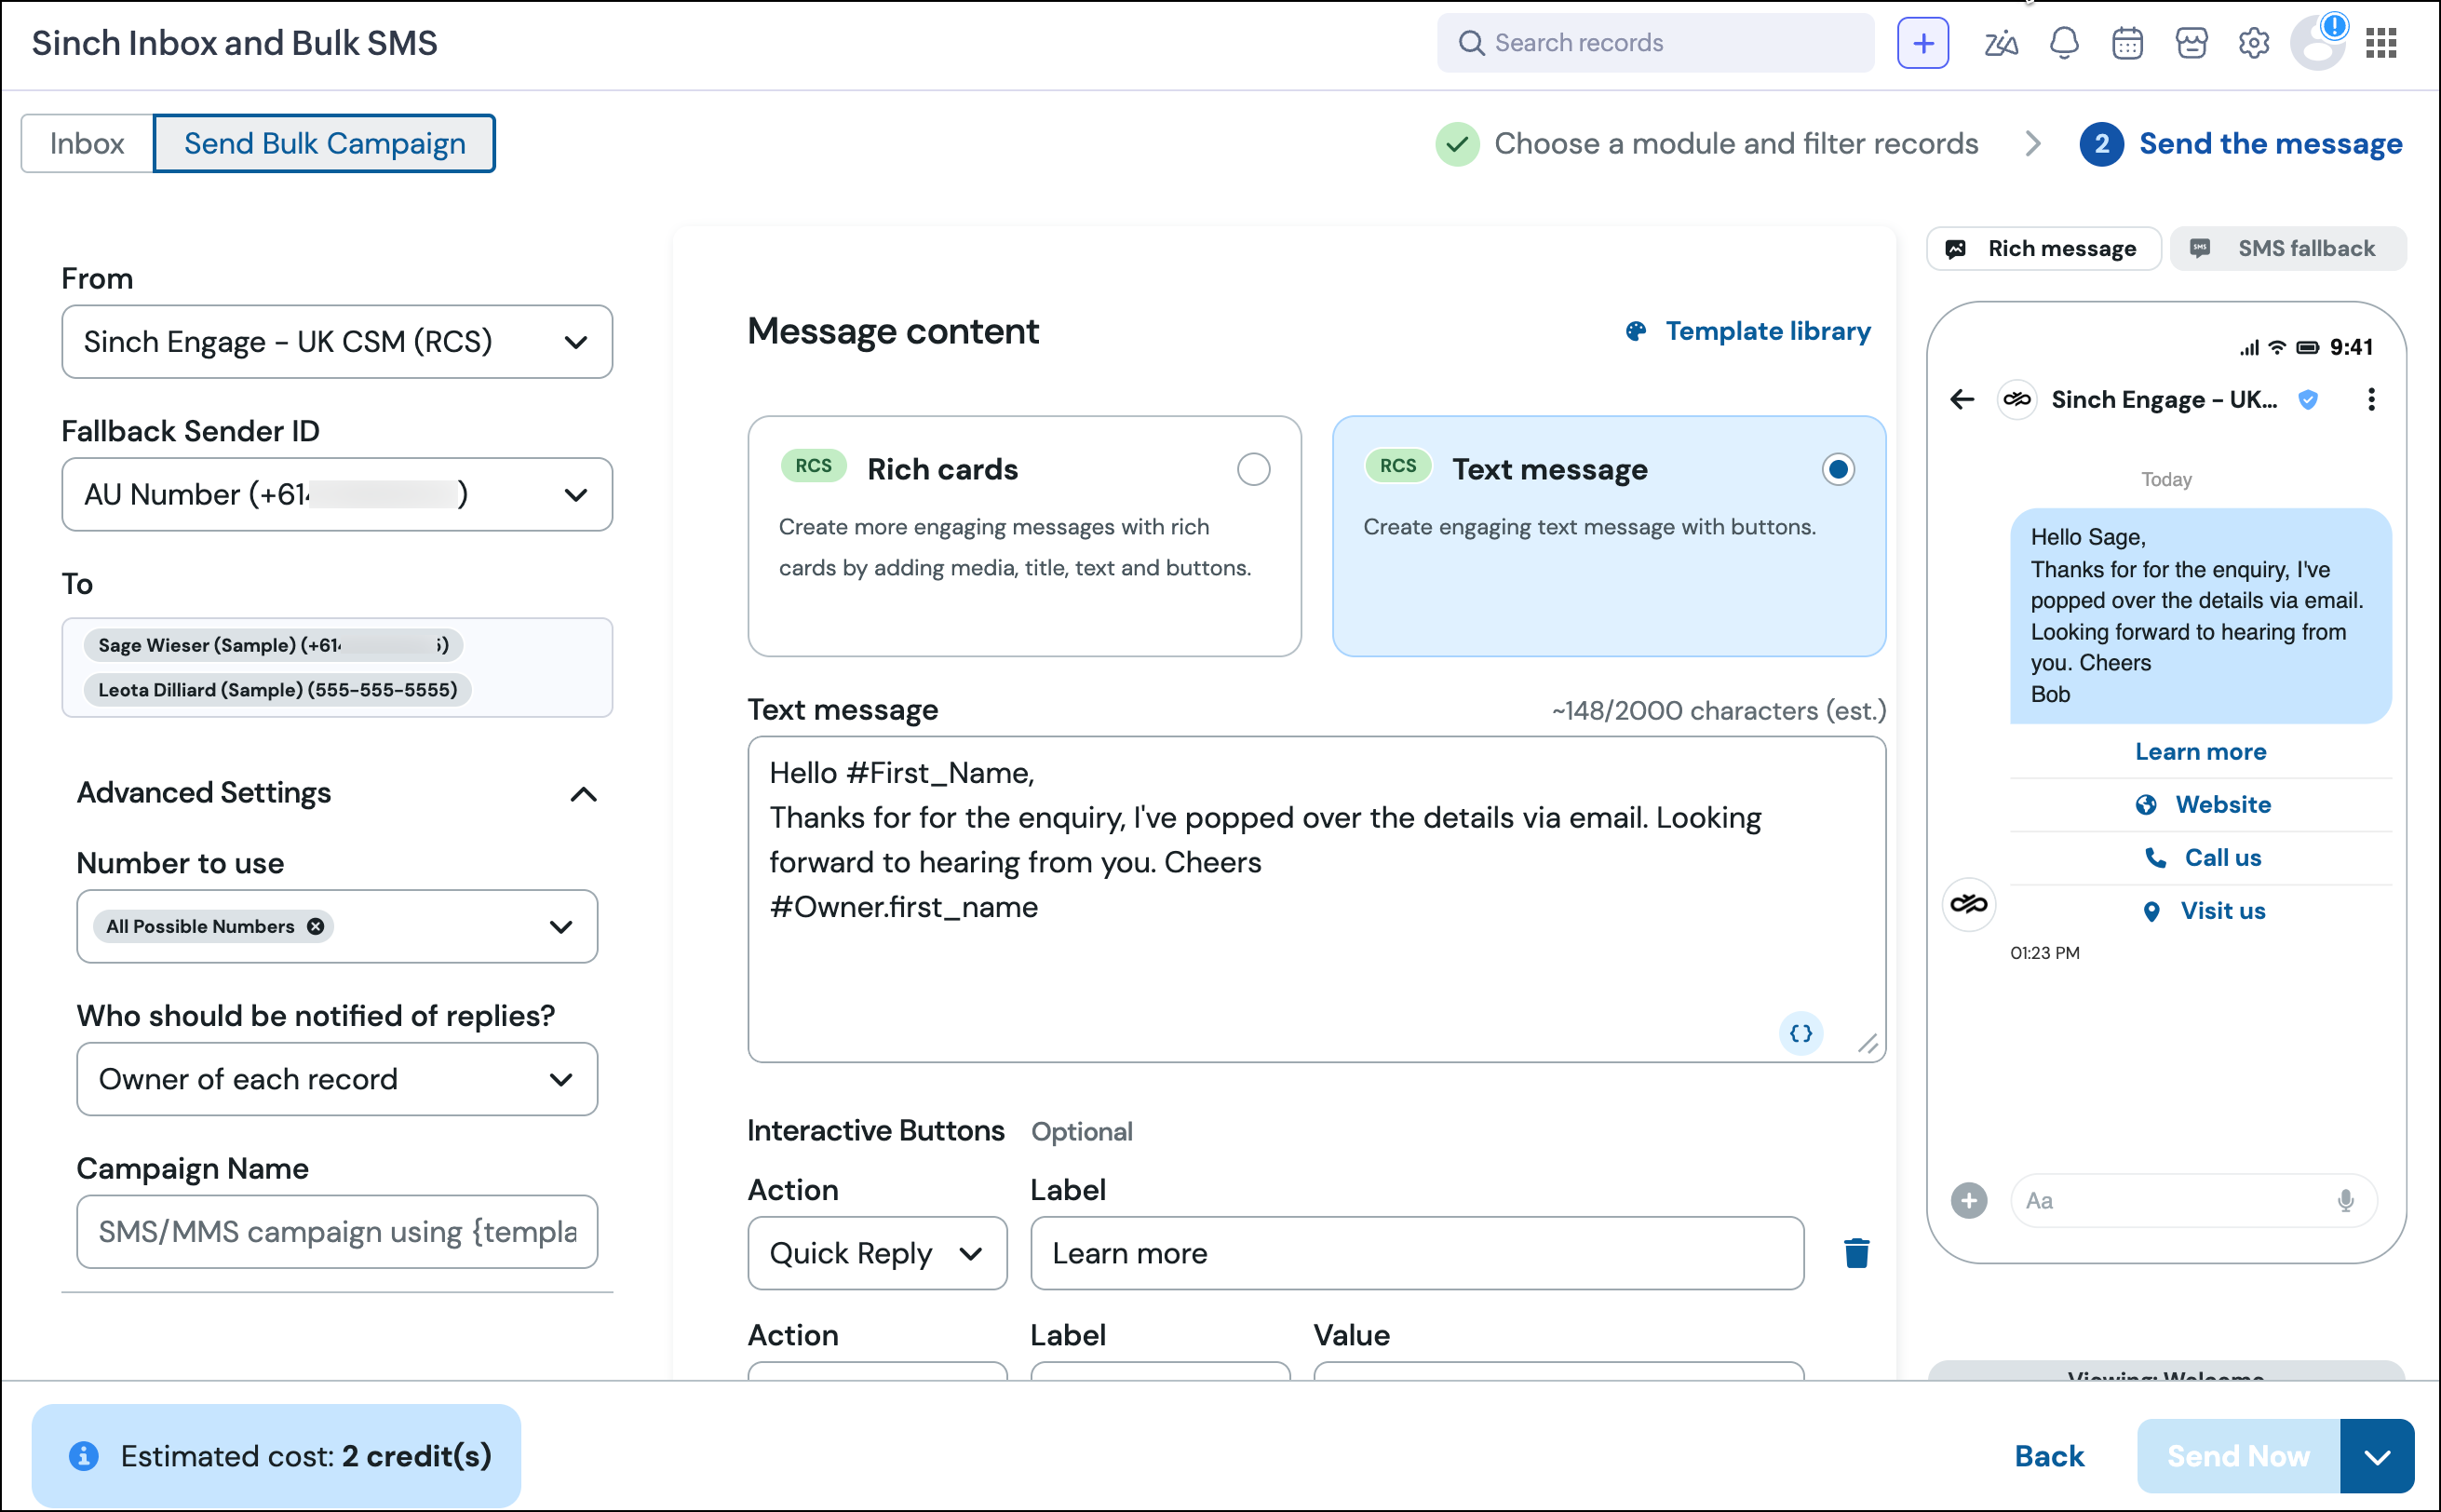Click the back arrow in phone preview
Image resolution: width=2441 pixels, height=1512 pixels.
1961,400
